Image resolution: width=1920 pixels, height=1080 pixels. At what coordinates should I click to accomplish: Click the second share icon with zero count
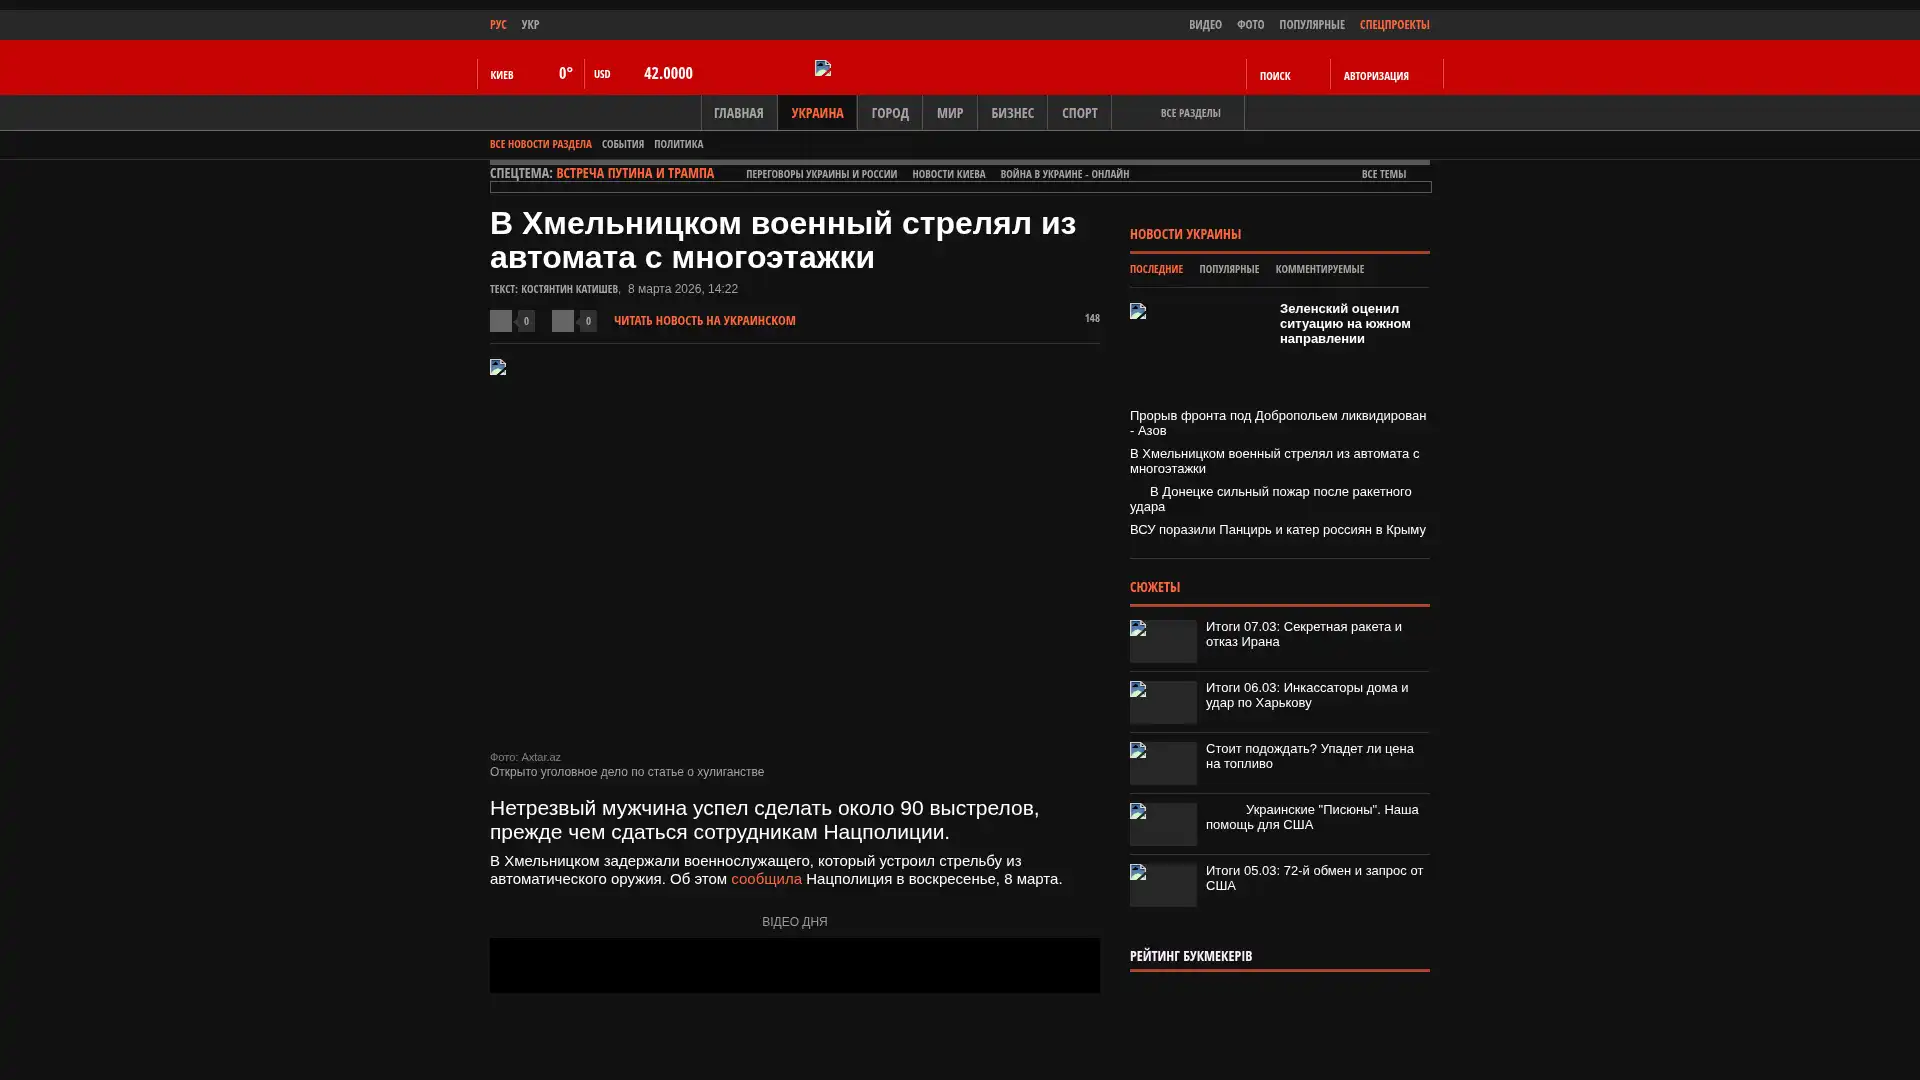click(x=563, y=320)
